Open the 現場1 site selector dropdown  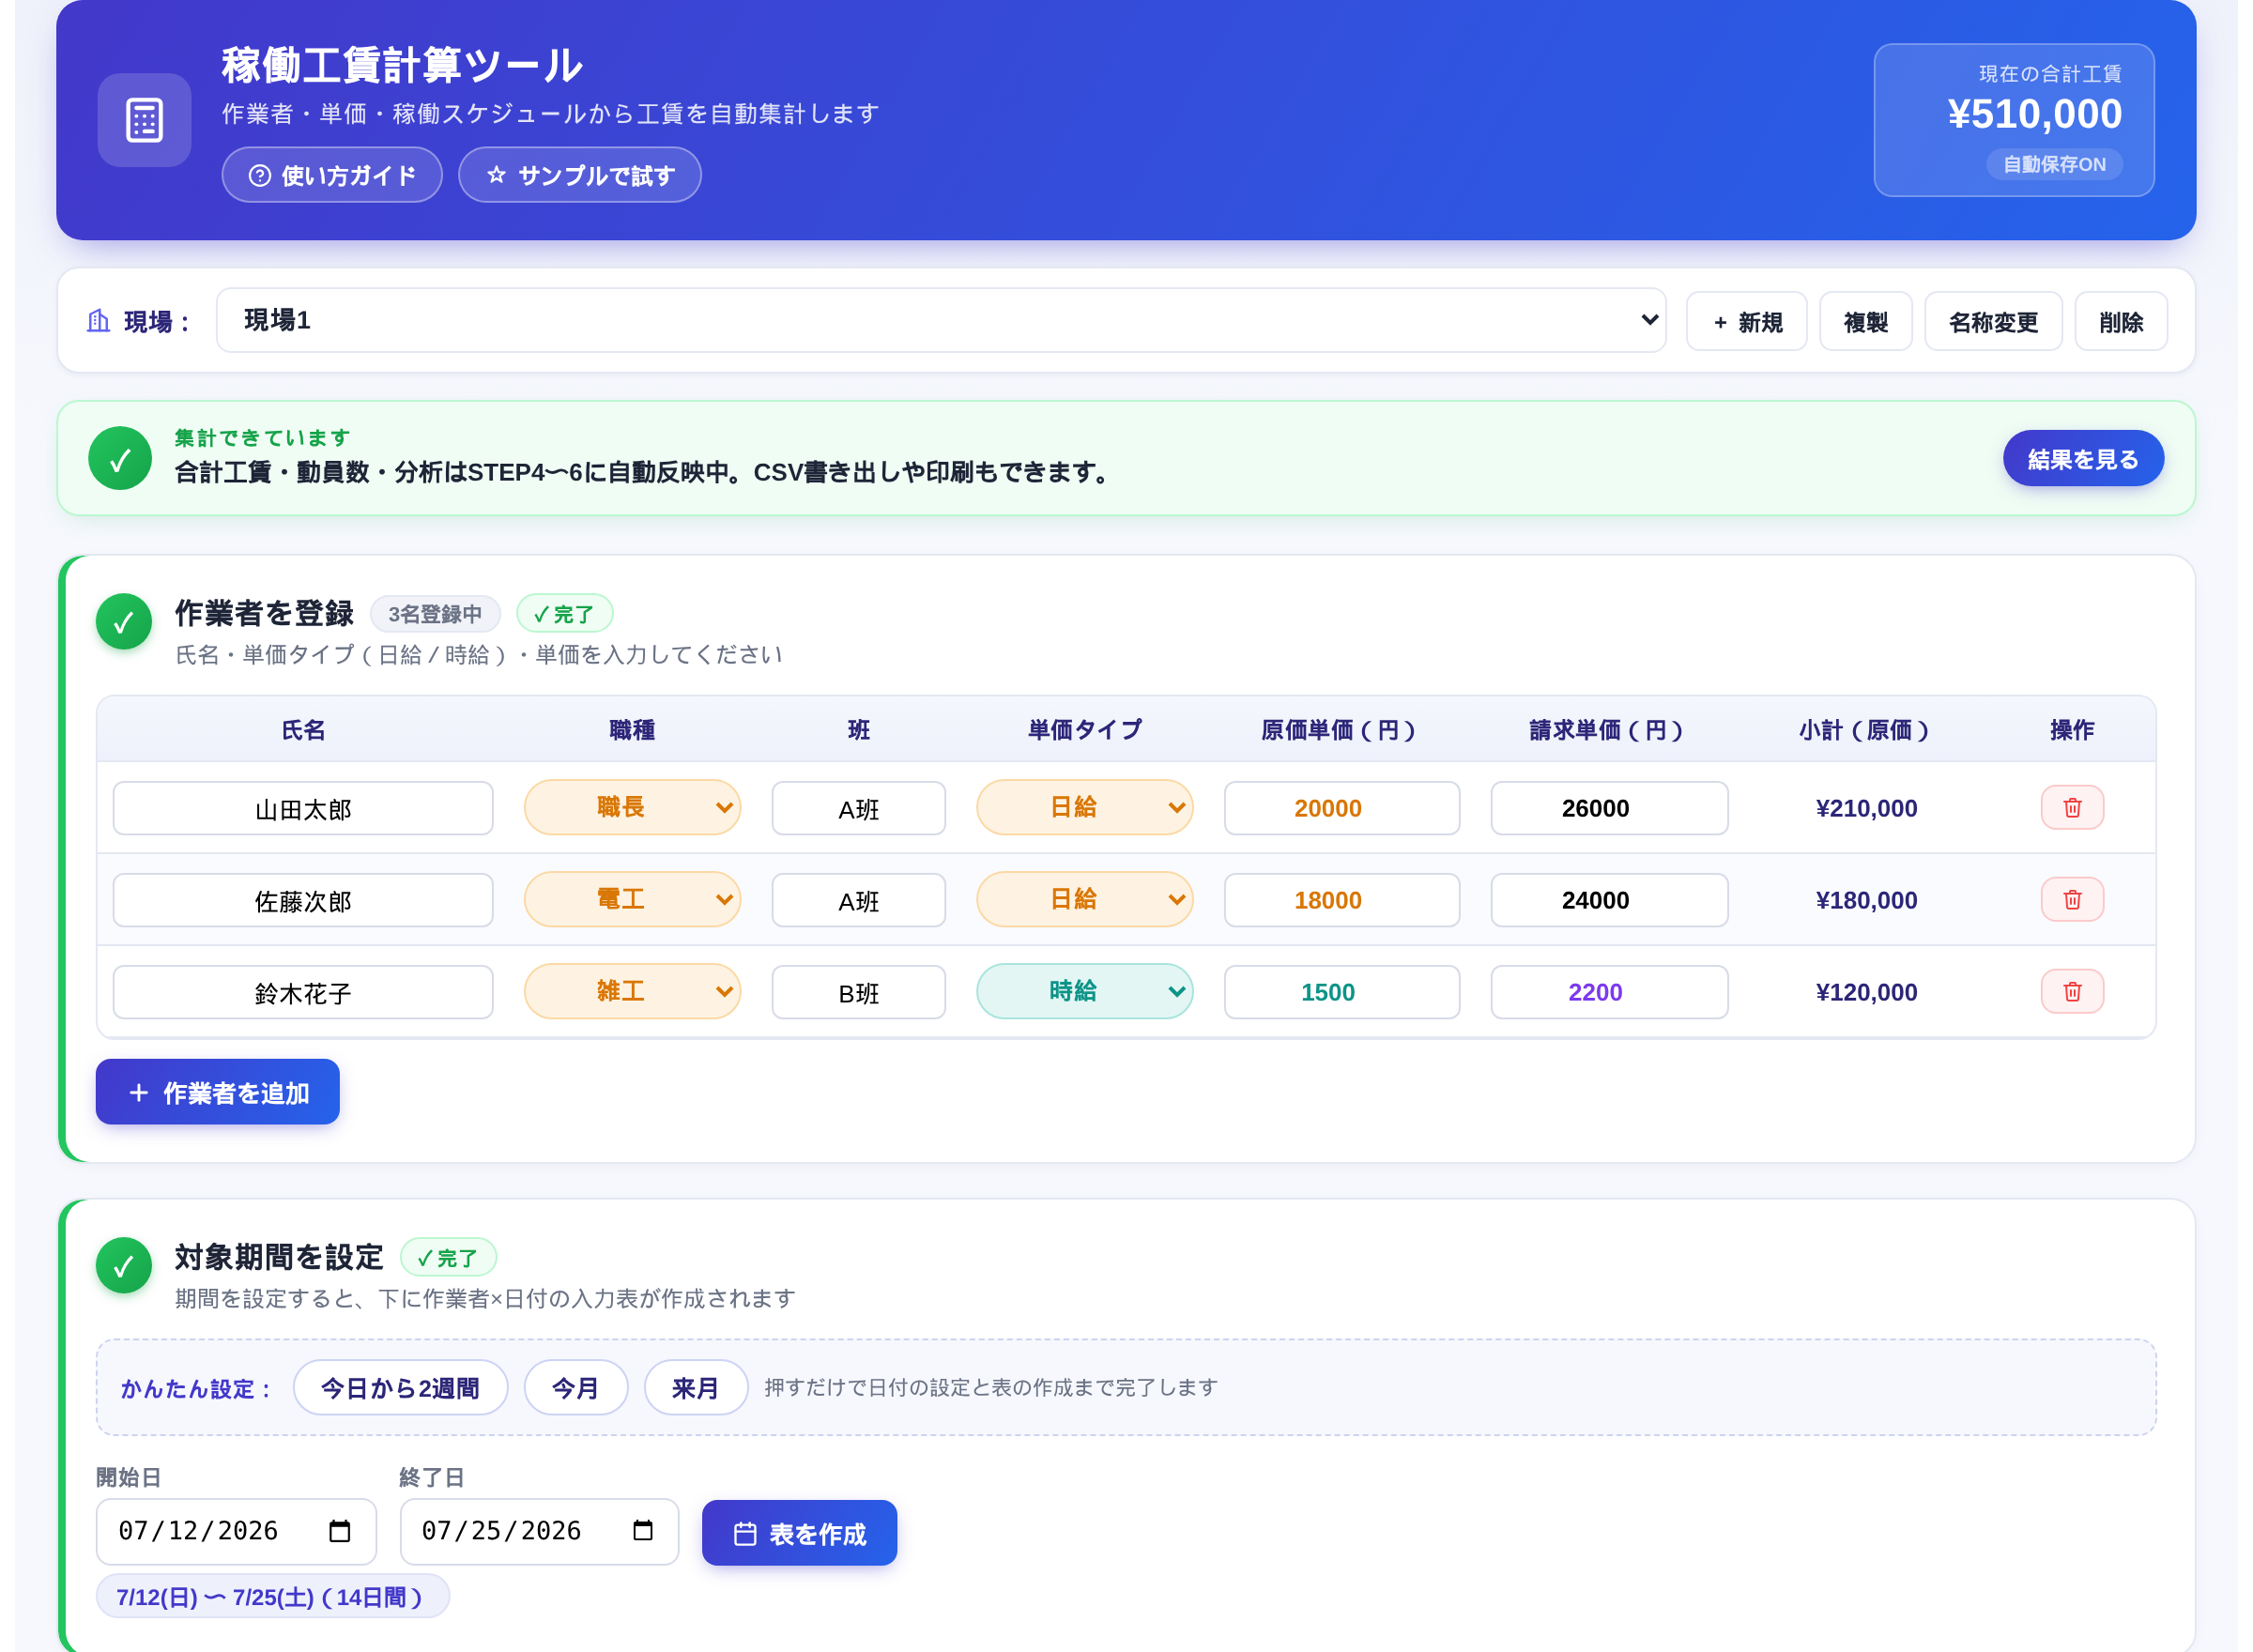pyautogui.click(x=941, y=320)
